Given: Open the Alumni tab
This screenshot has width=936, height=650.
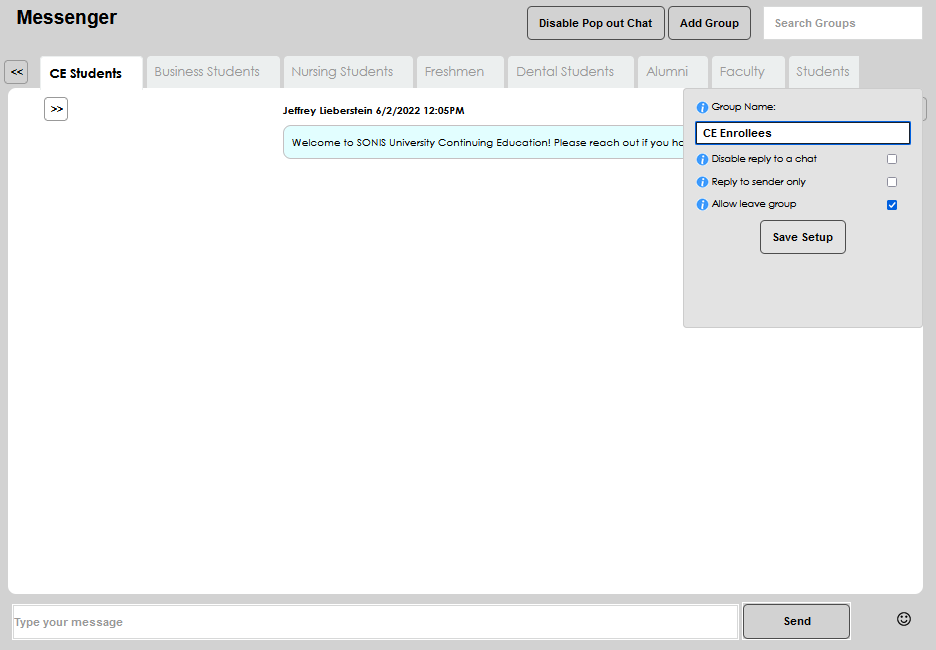Looking at the screenshot, I should (x=673, y=72).
